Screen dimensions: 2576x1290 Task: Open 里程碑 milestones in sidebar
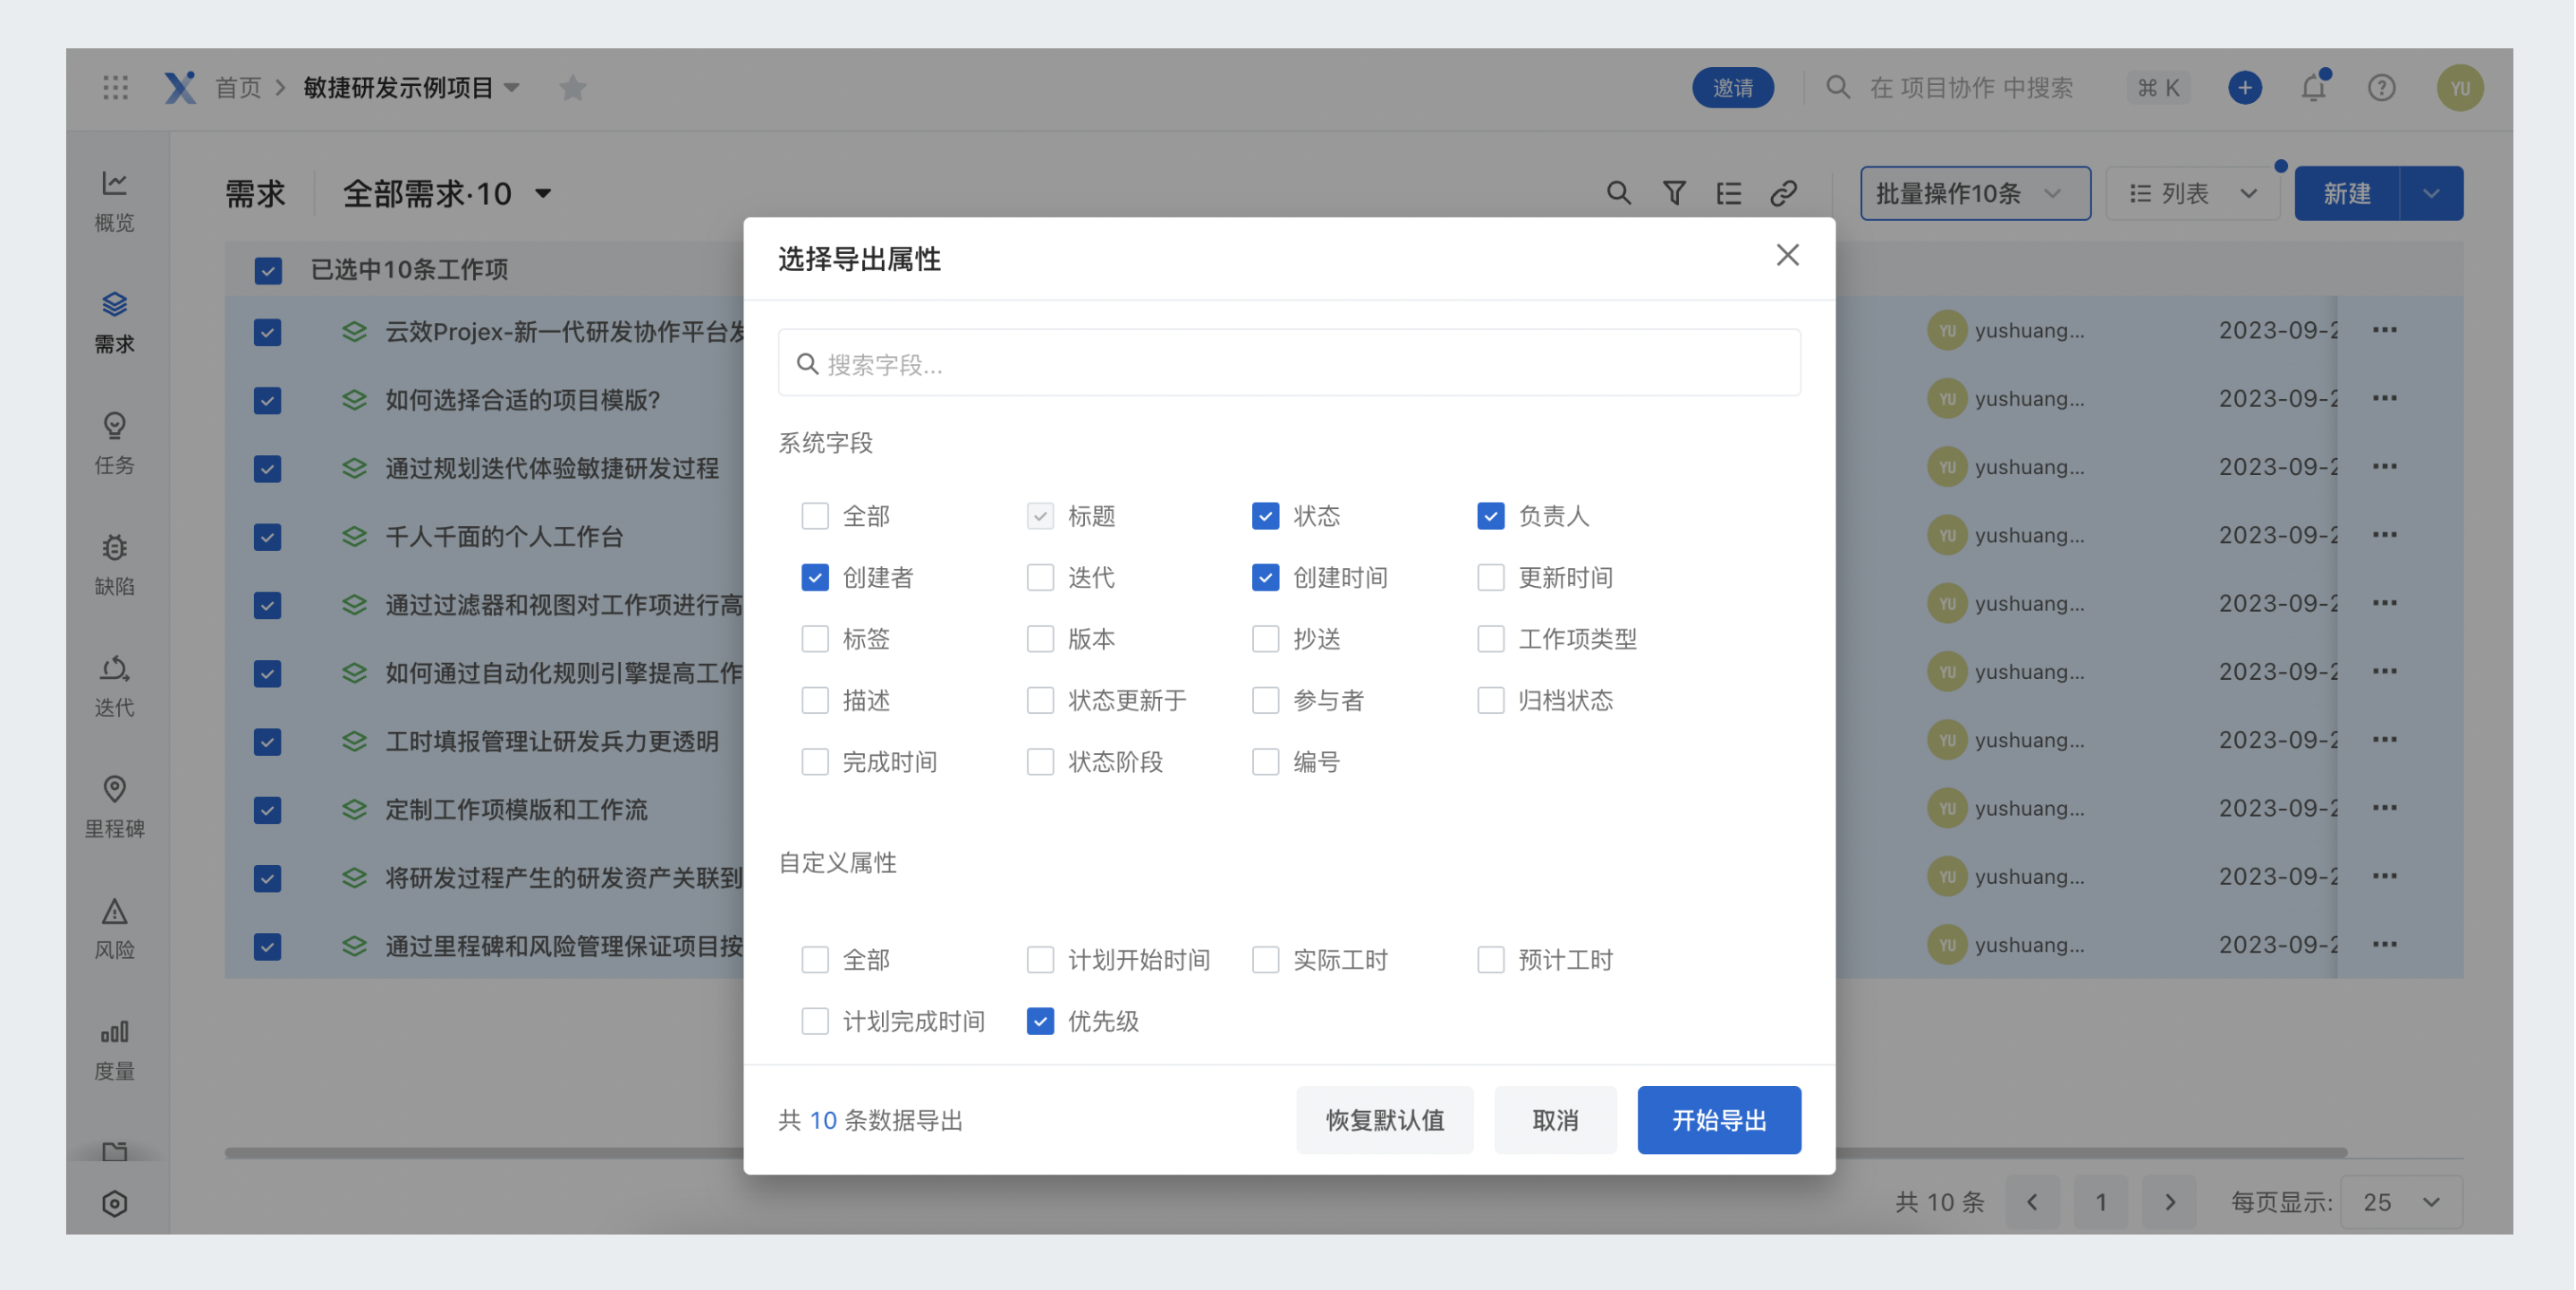[x=115, y=807]
